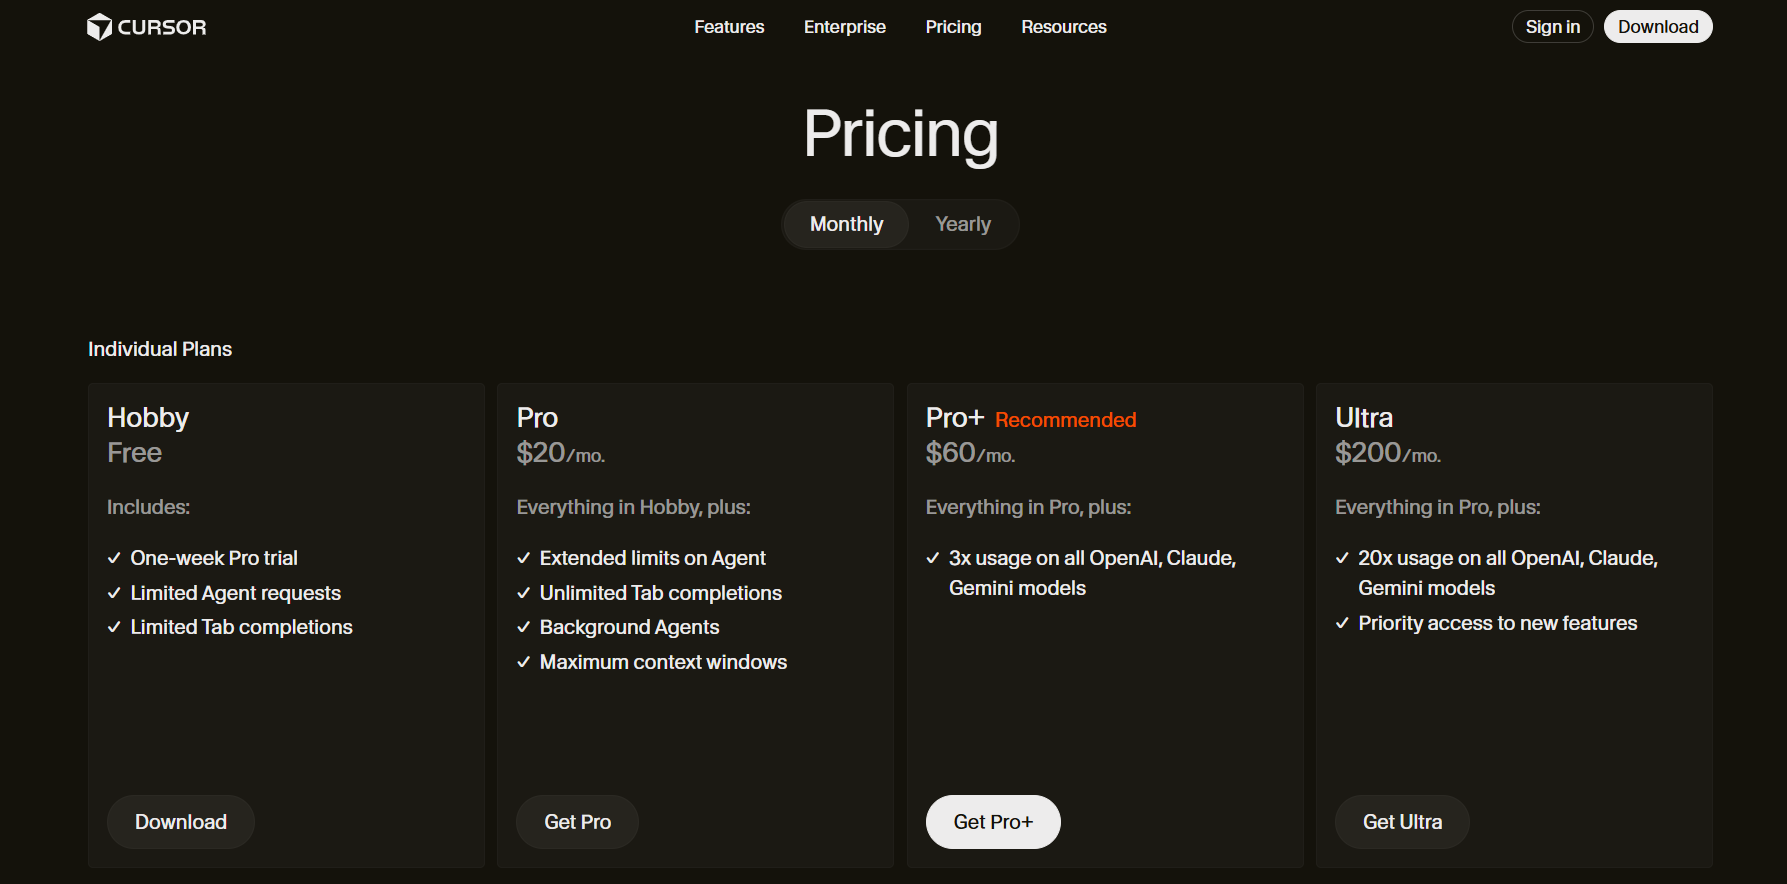
Task: Select Monthly billing option
Action: (845, 224)
